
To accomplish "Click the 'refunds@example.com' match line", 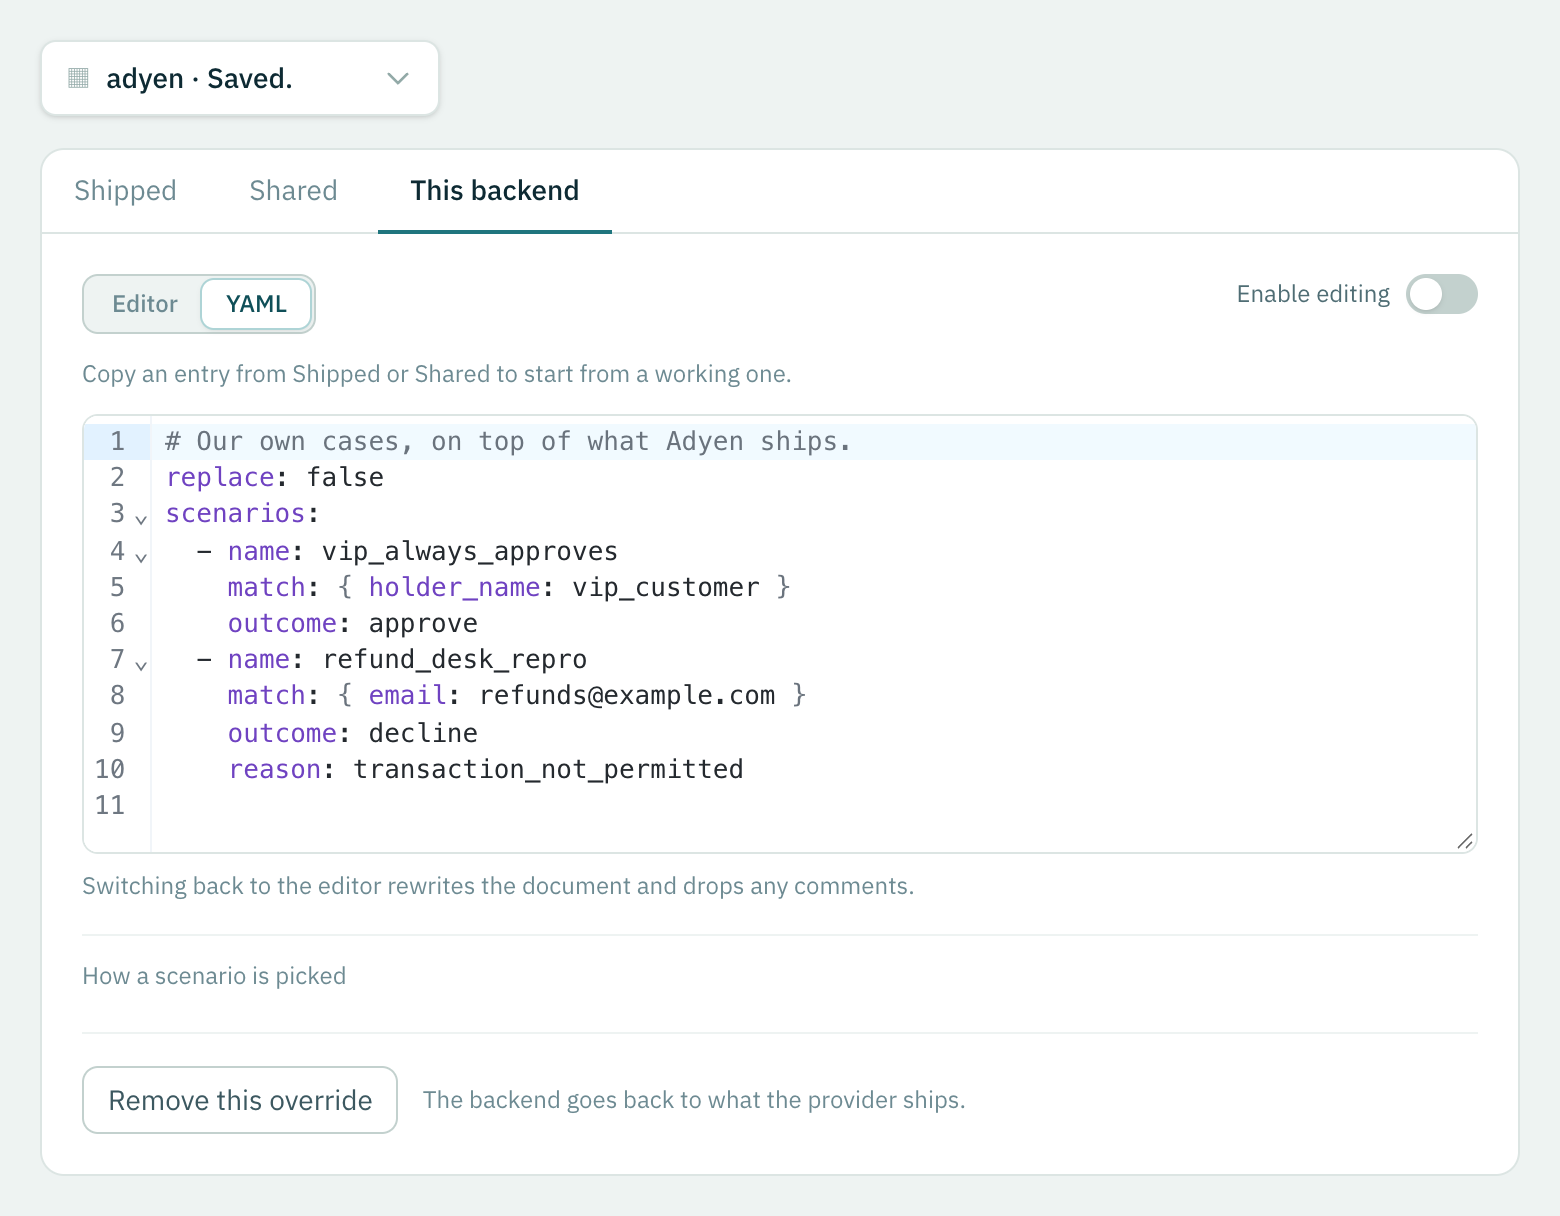I will (x=517, y=695).
